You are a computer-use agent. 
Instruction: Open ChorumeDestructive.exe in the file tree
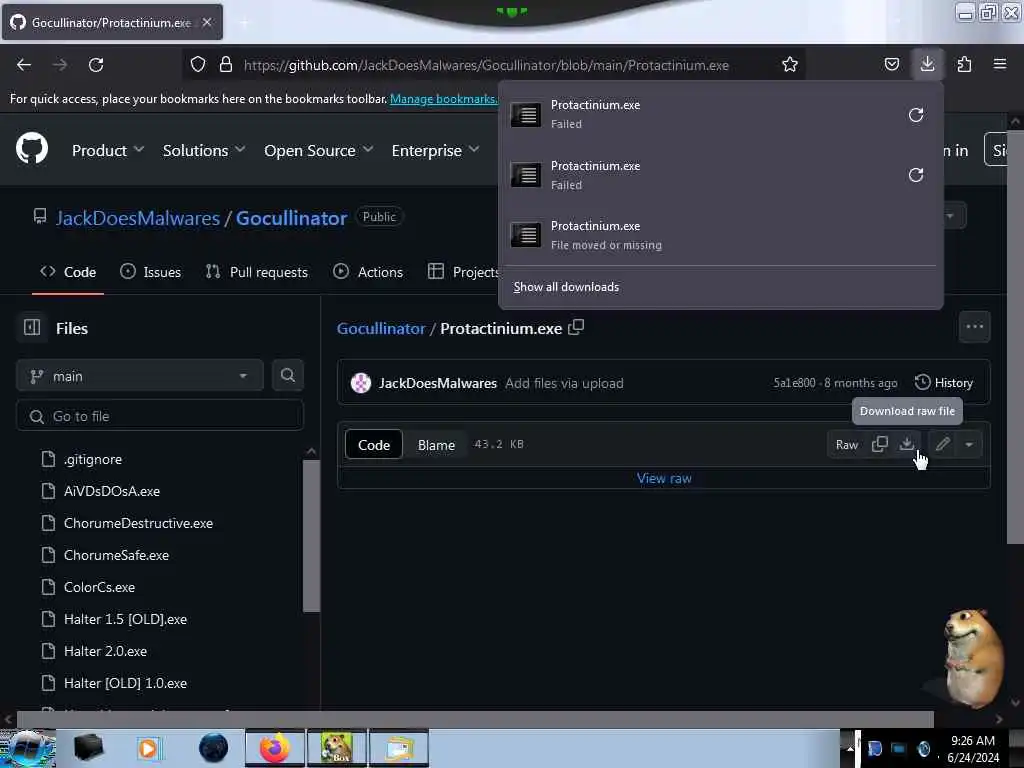pos(138,523)
